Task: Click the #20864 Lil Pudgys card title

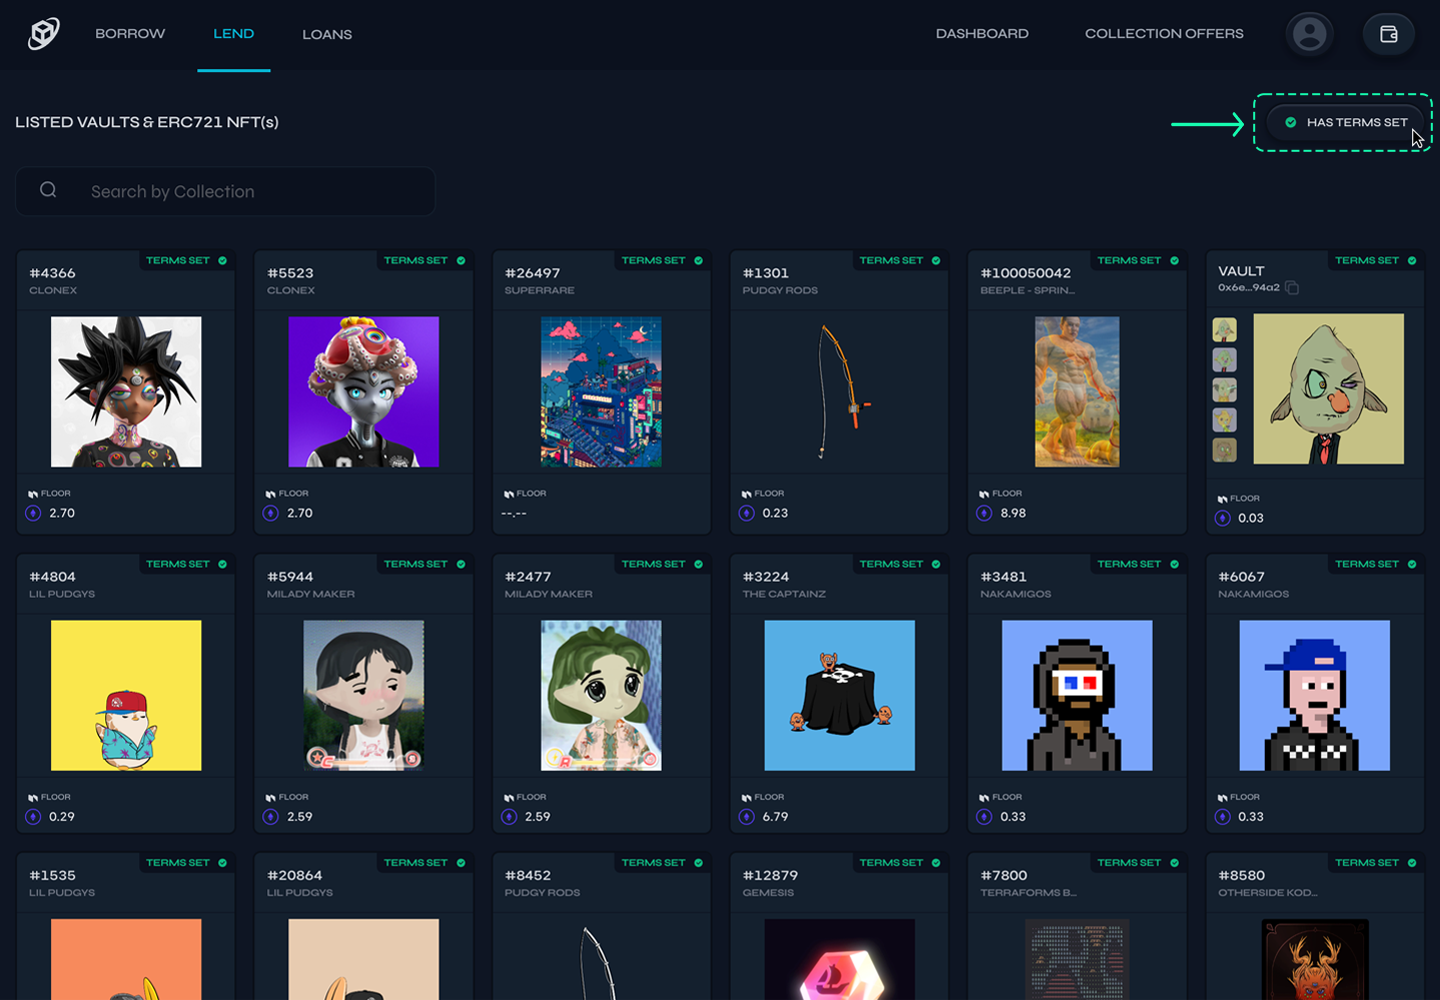Action: point(294,876)
